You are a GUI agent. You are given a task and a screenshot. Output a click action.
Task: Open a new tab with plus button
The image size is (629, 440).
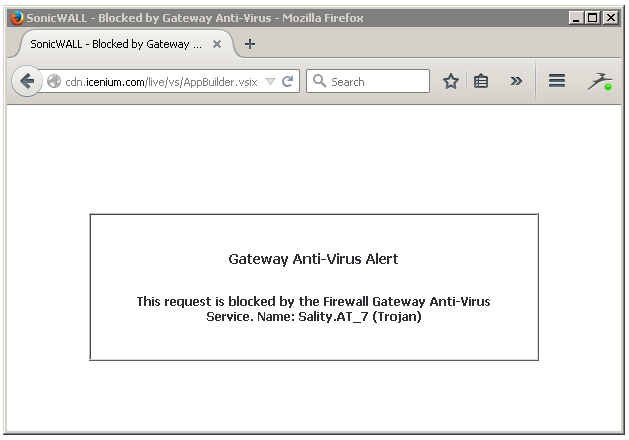250,44
